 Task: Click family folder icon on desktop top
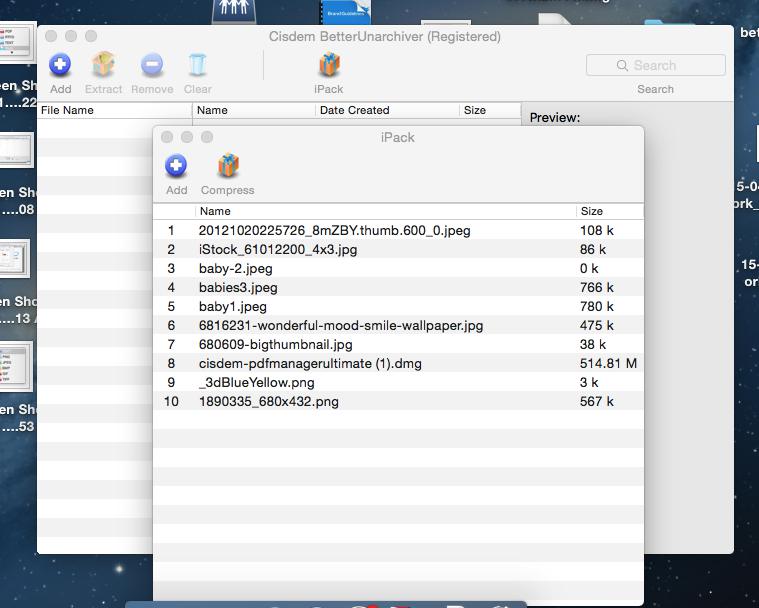coord(233,11)
